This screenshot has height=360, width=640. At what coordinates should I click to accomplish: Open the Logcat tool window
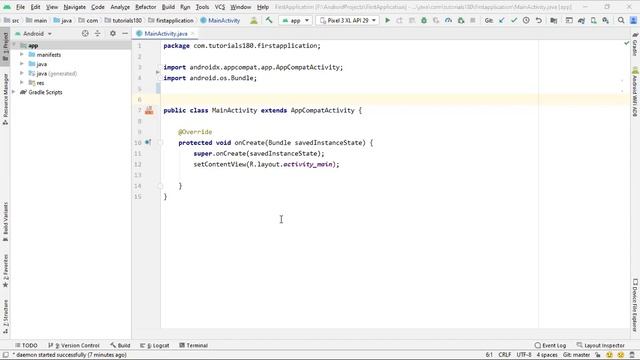pos(155,345)
